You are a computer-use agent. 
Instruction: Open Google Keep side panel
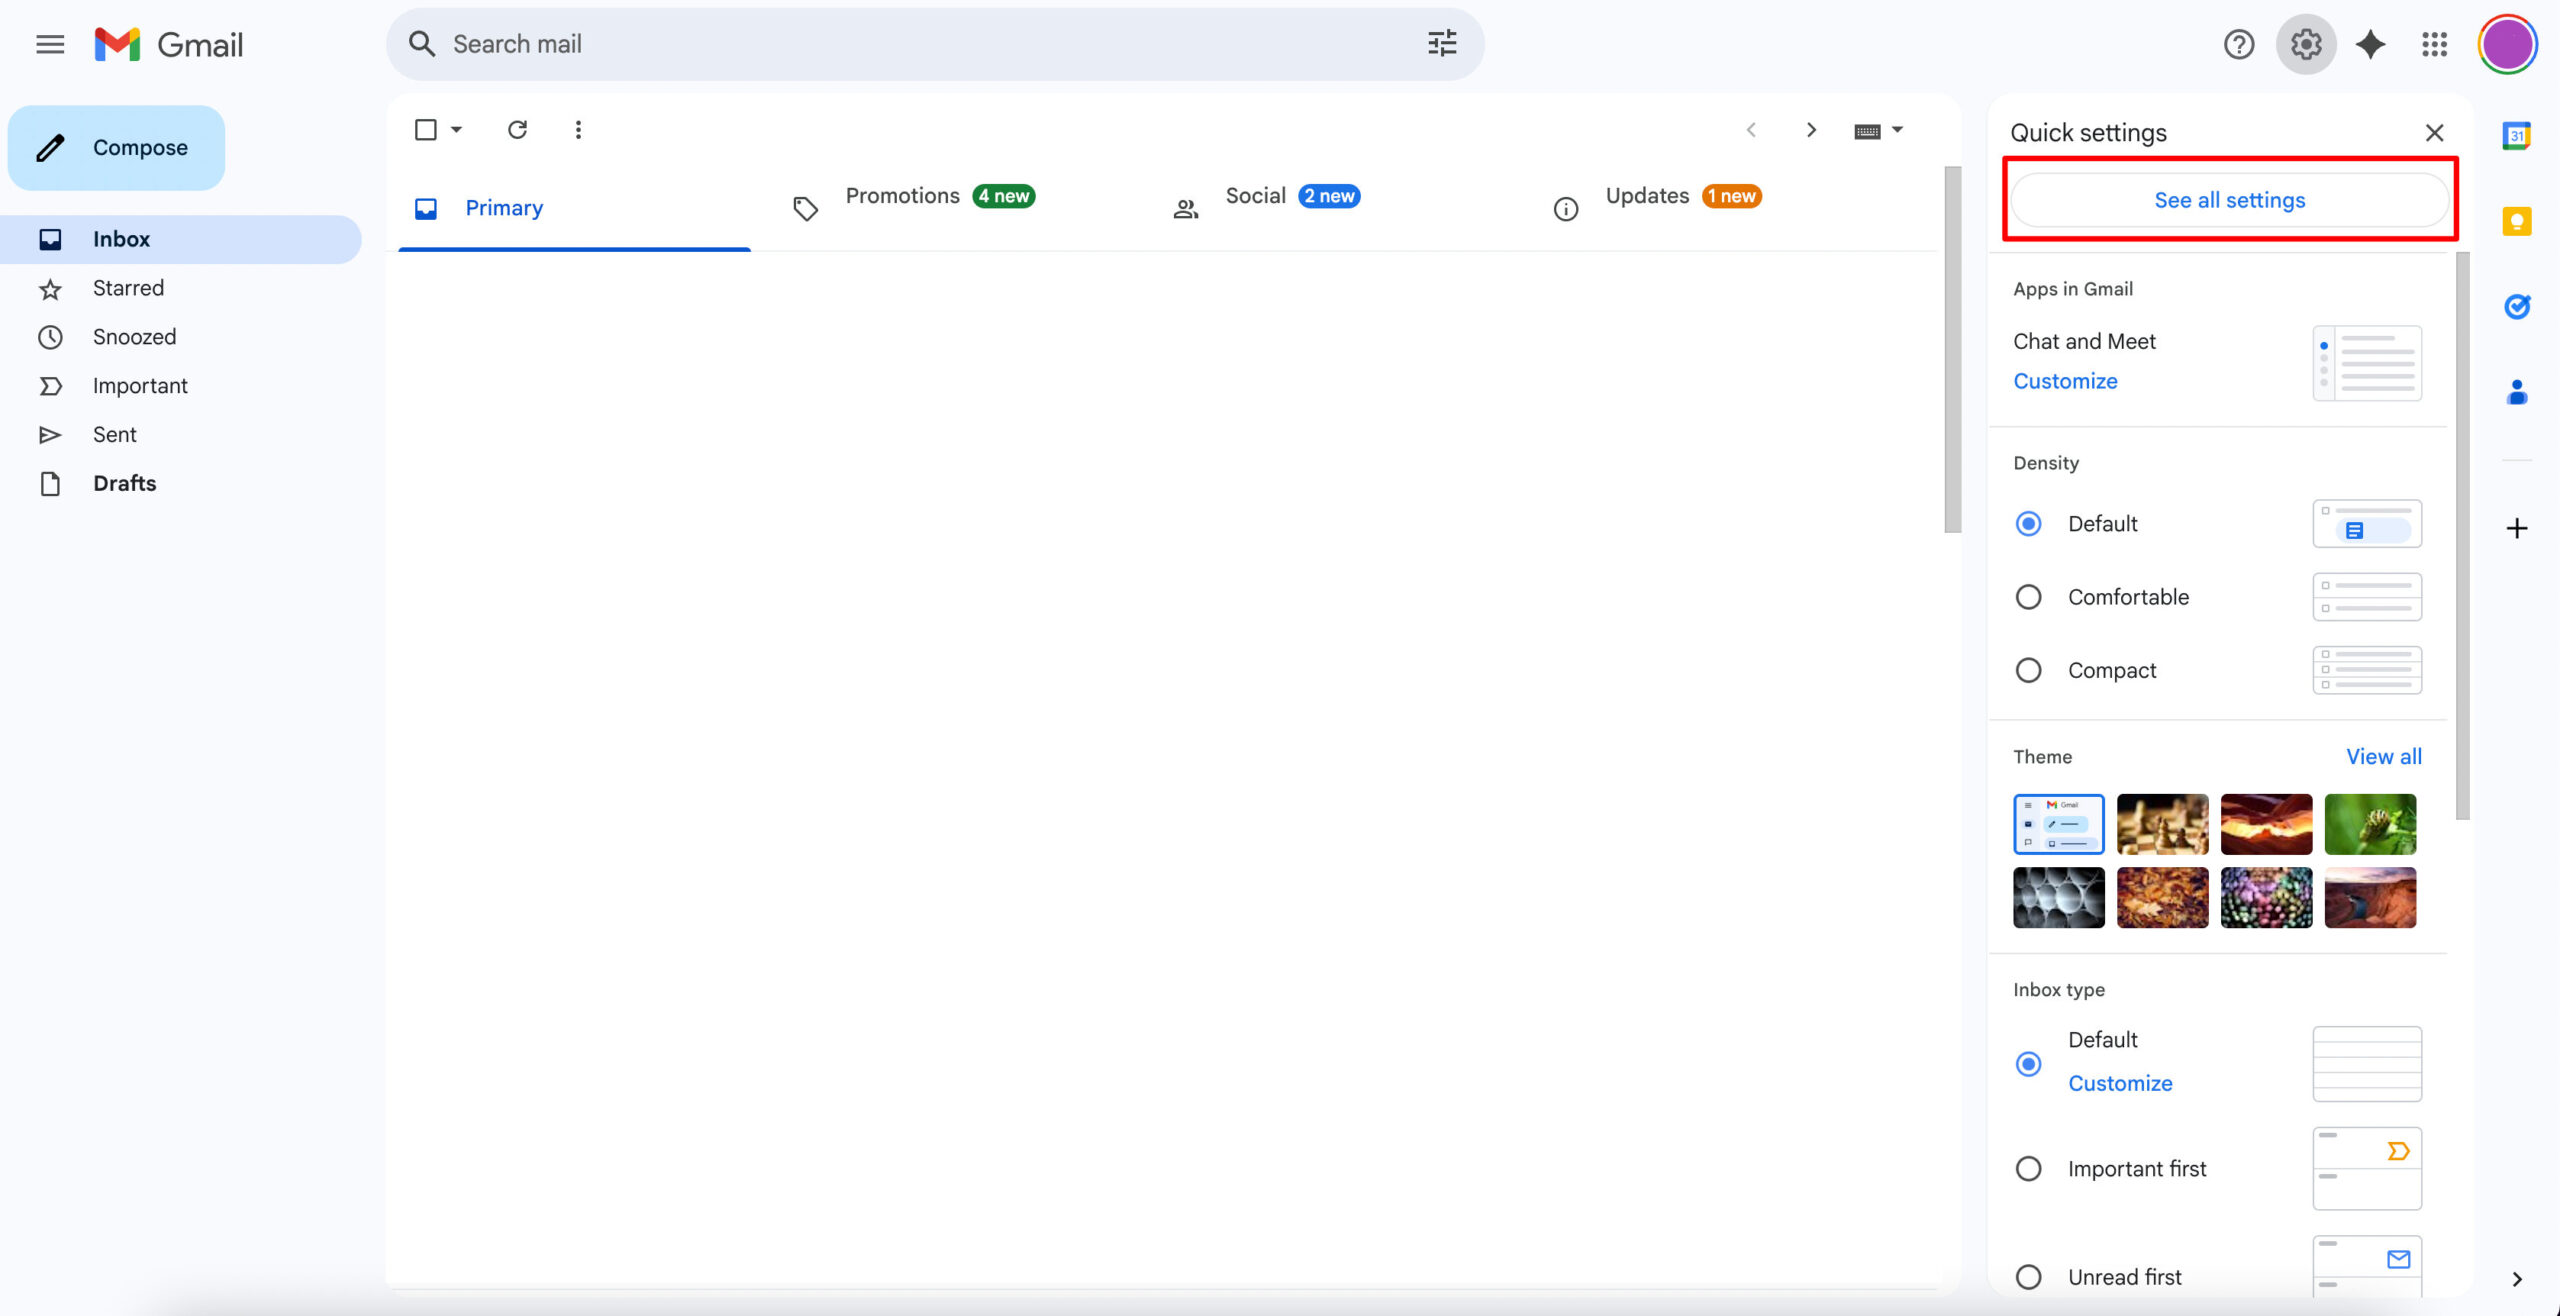point(2517,221)
